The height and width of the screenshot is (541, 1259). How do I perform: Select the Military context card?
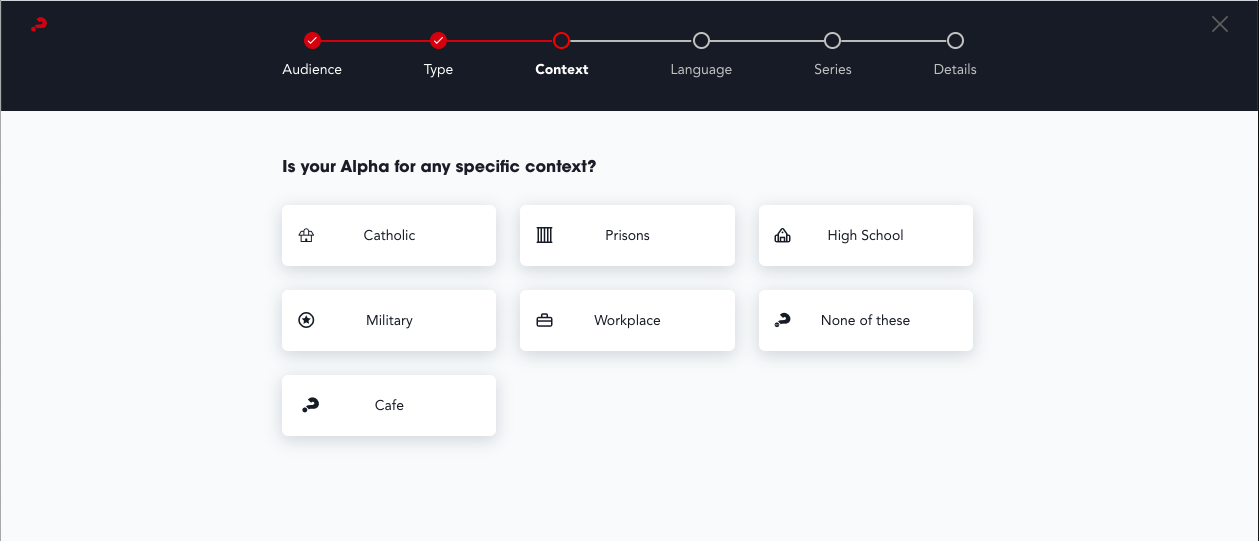coord(389,320)
